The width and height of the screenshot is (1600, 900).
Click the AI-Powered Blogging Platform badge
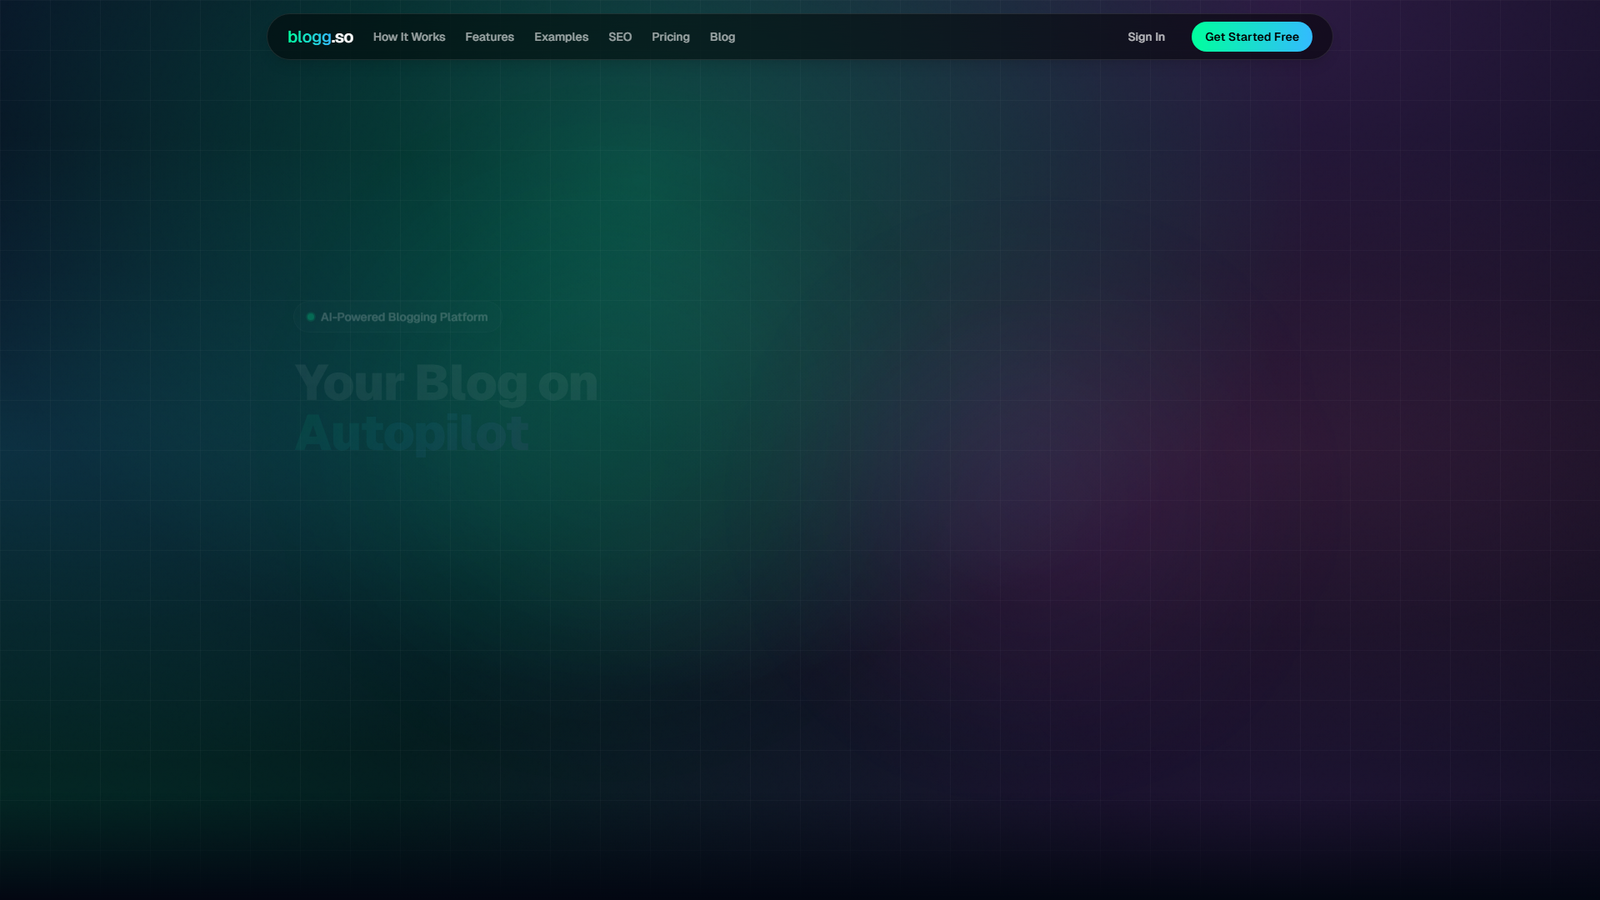coord(398,317)
